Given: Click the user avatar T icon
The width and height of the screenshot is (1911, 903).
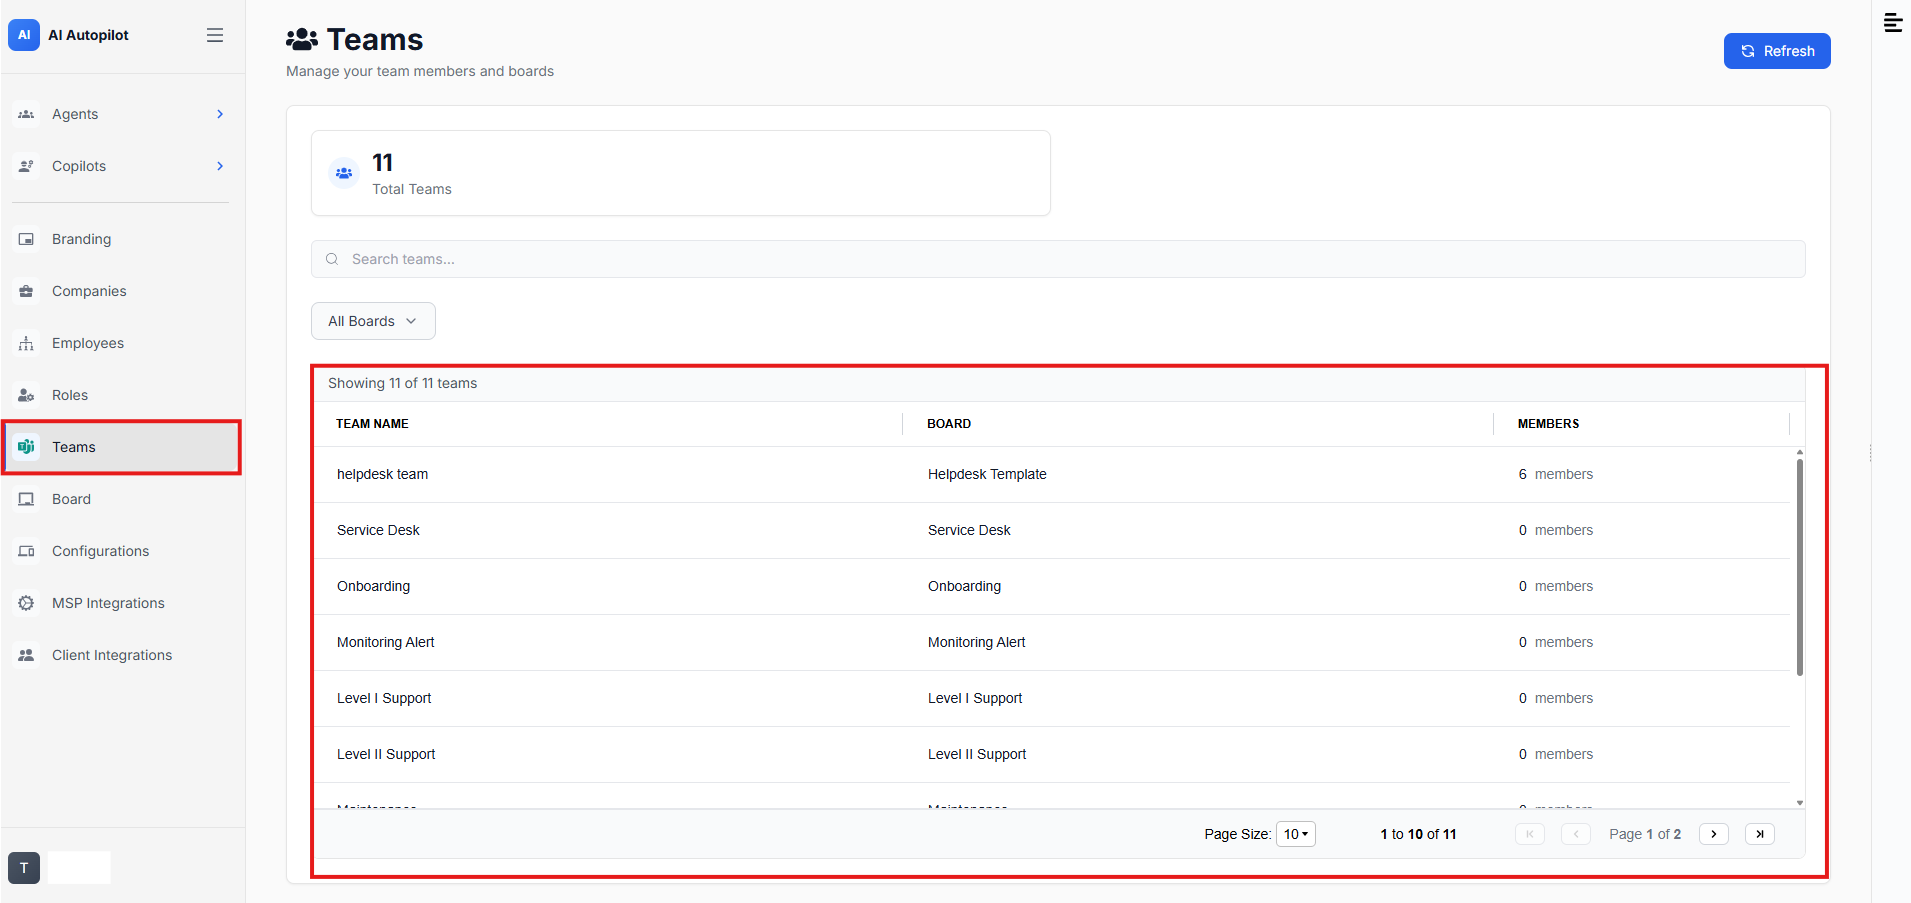Looking at the screenshot, I should tap(24, 868).
